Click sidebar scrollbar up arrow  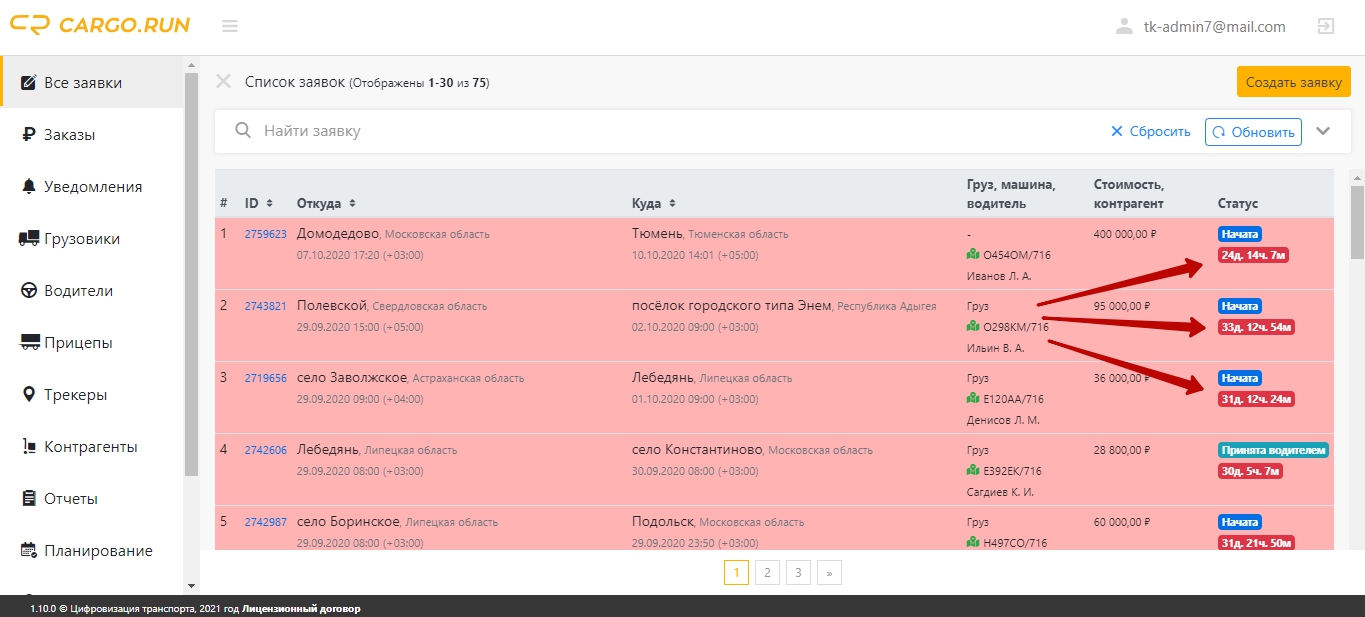click(x=192, y=65)
